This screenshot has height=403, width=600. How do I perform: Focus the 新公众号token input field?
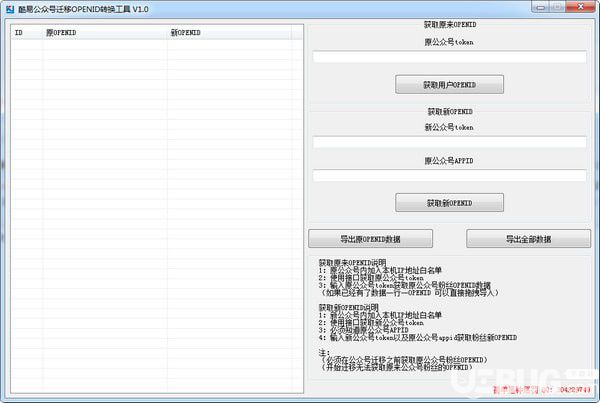[449, 142]
